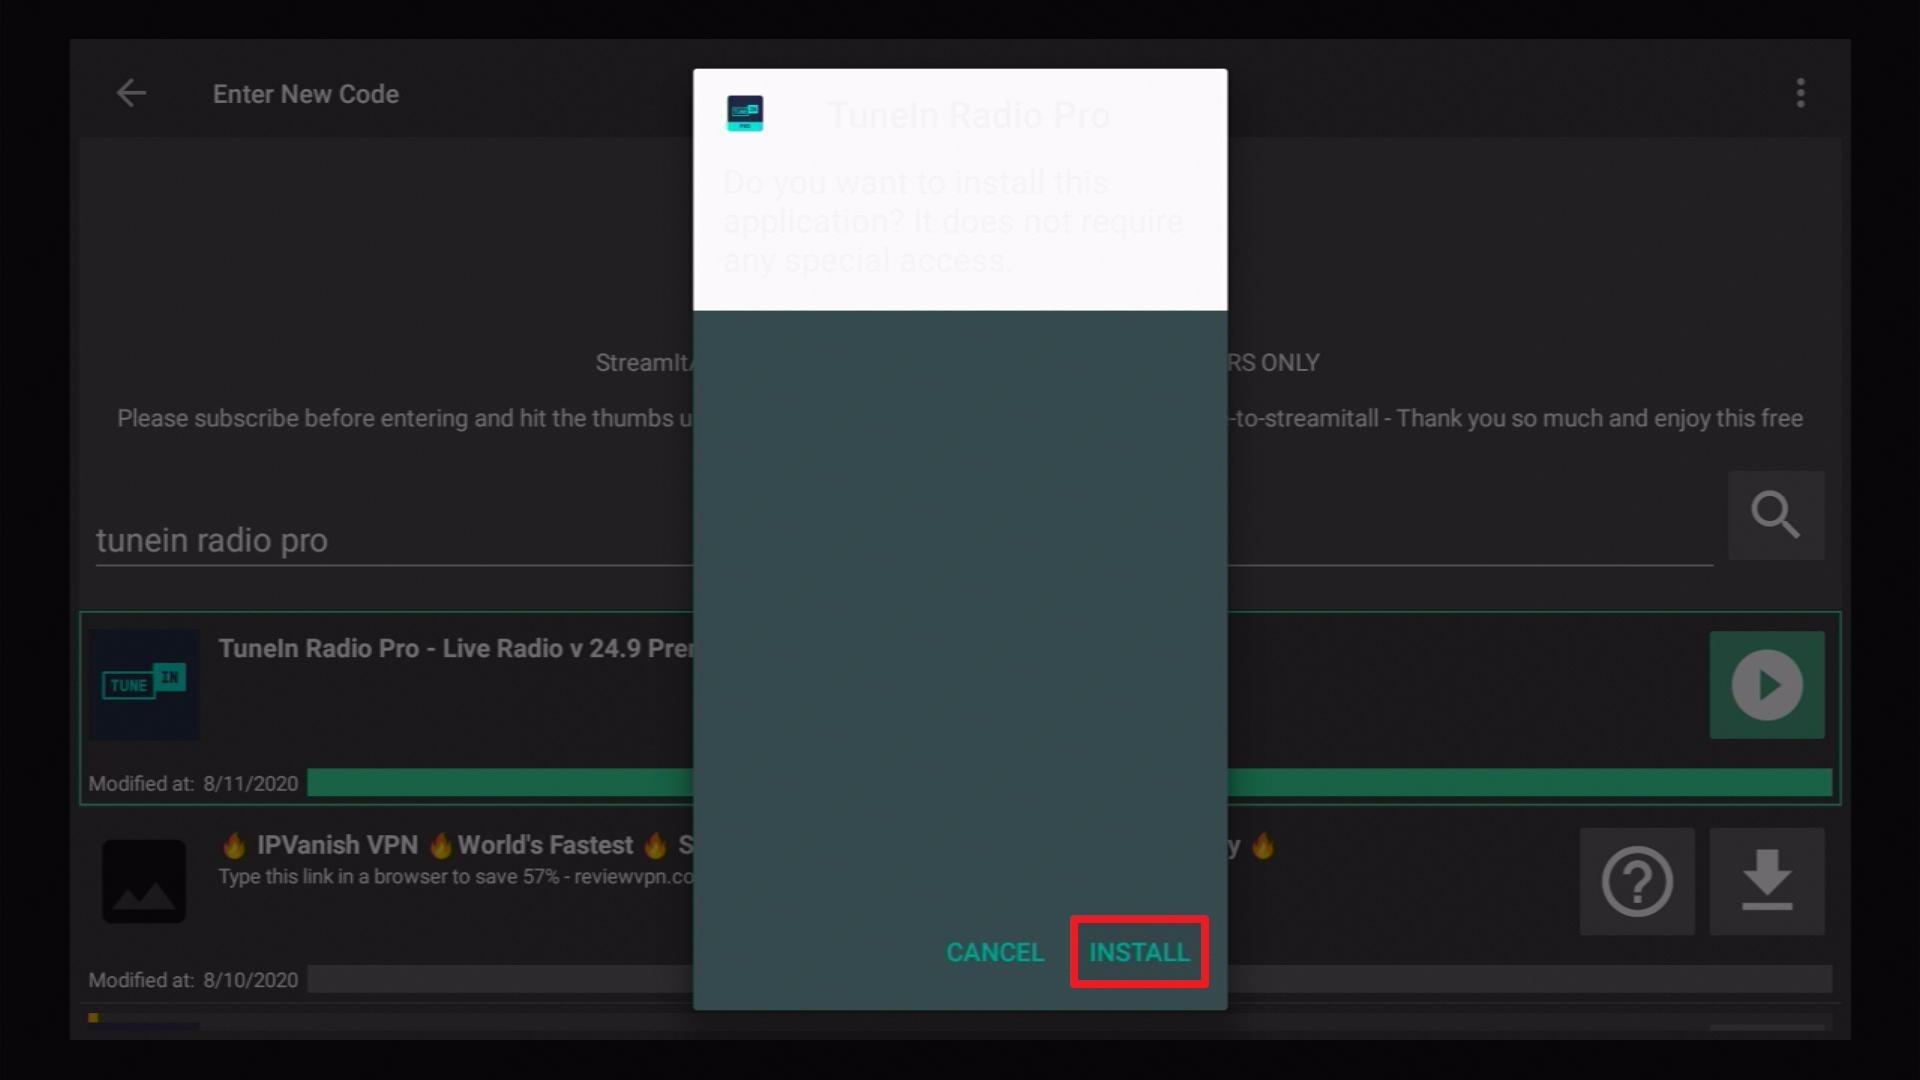Viewport: 1920px width, 1080px height.
Task: Click the 'Enter New Code' title
Action: [306, 94]
